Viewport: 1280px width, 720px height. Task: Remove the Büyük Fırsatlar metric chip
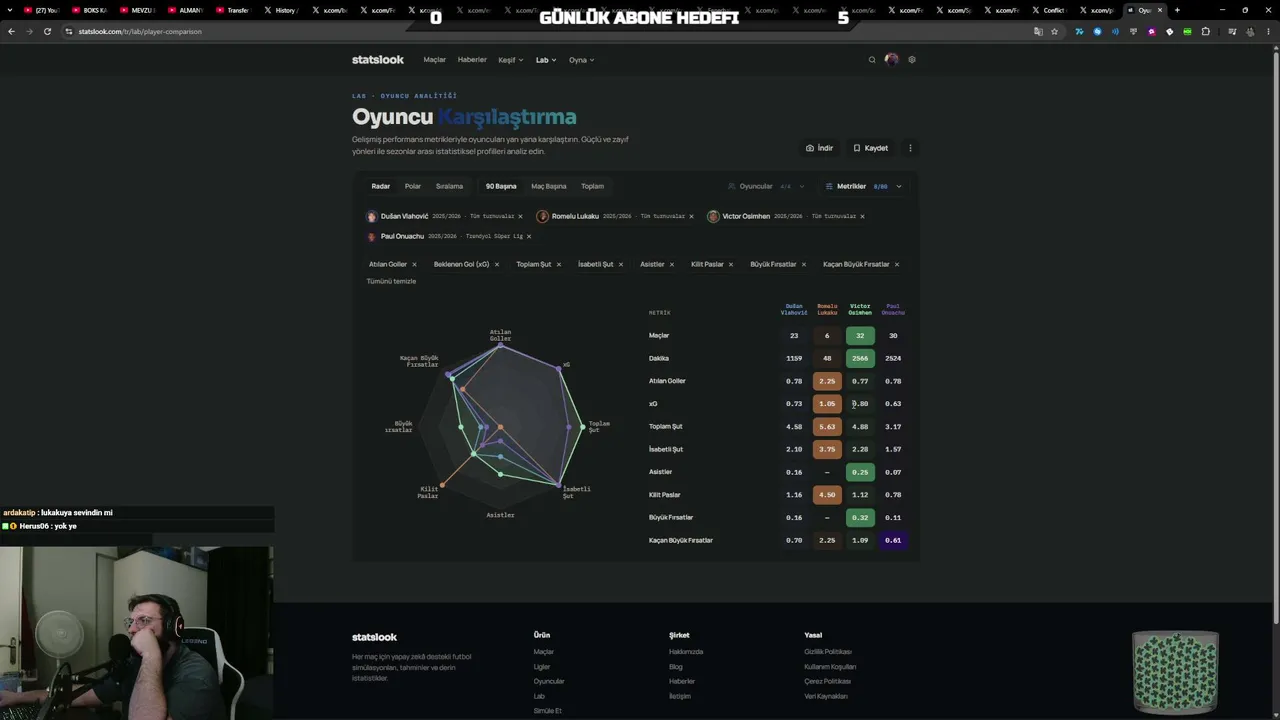[803, 264]
